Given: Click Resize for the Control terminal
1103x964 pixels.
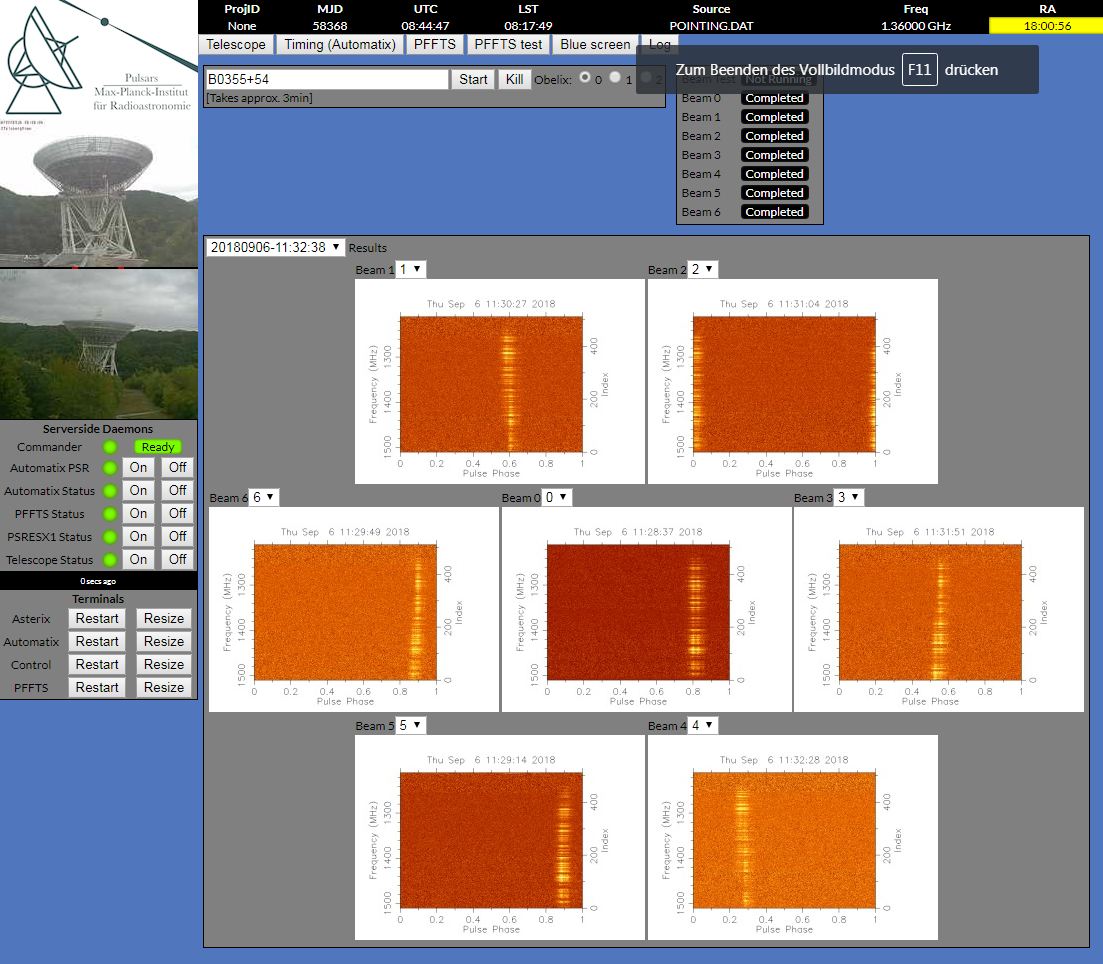Looking at the screenshot, I should (x=164, y=664).
